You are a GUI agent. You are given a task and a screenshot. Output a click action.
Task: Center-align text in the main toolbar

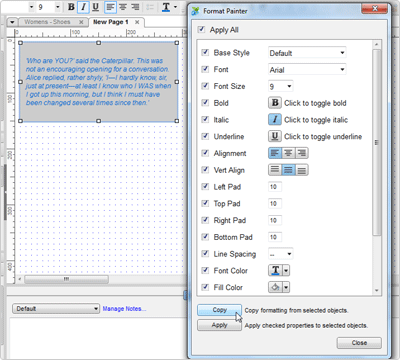123,7
